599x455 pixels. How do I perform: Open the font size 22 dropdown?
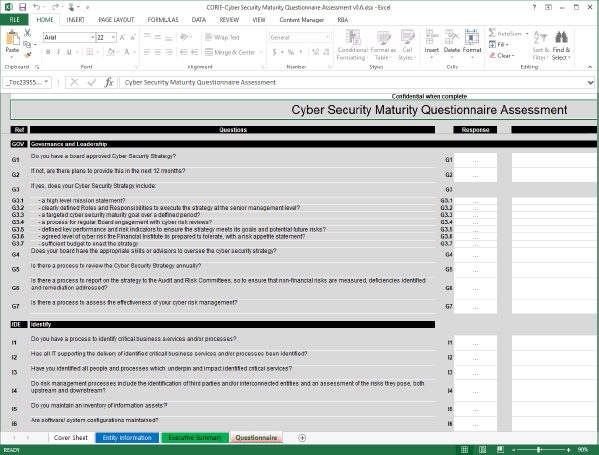tap(113, 37)
